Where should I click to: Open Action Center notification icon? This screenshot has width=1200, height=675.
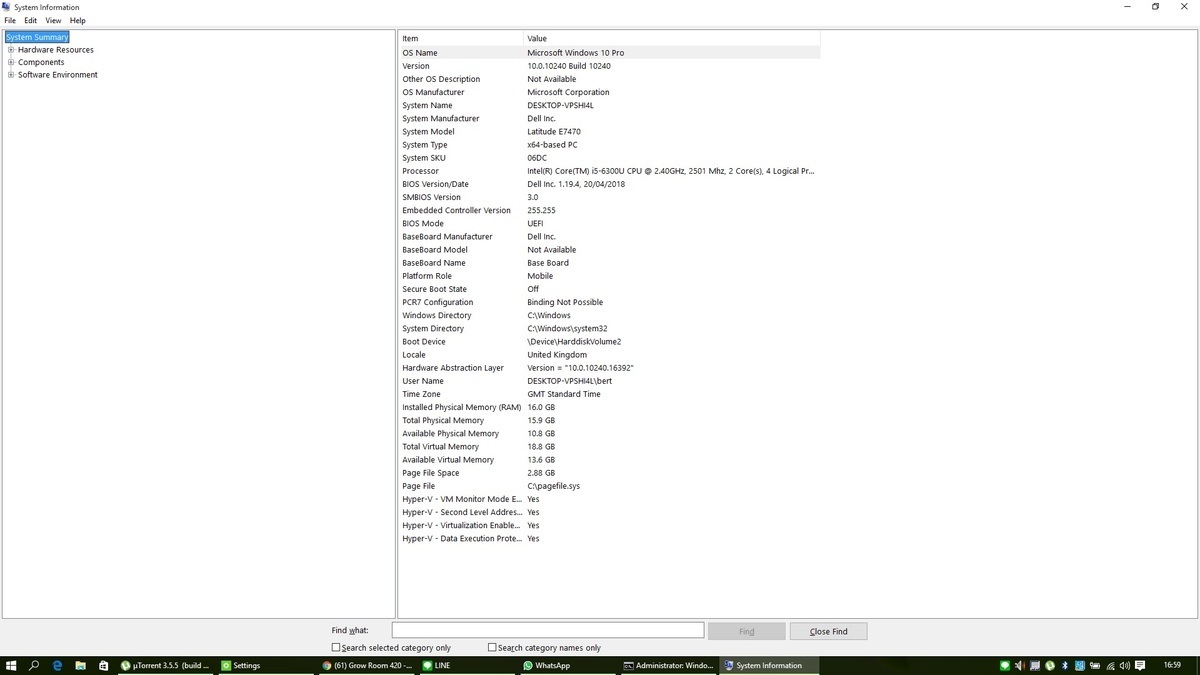tap(1141, 665)
